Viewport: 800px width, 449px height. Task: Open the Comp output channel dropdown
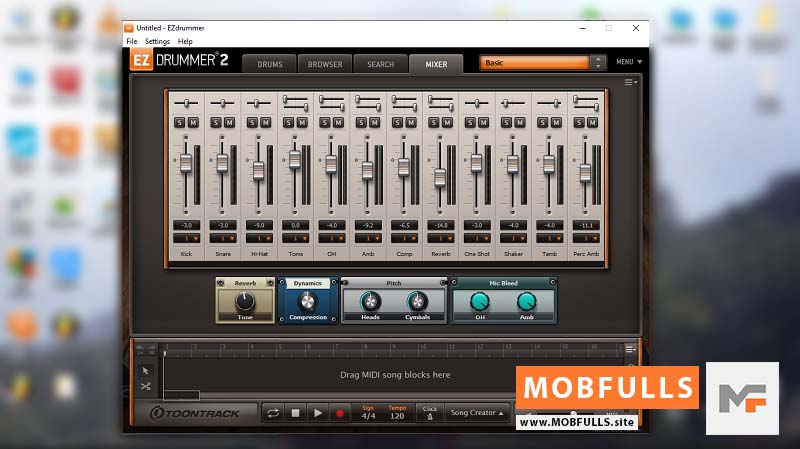pos(404,238)
